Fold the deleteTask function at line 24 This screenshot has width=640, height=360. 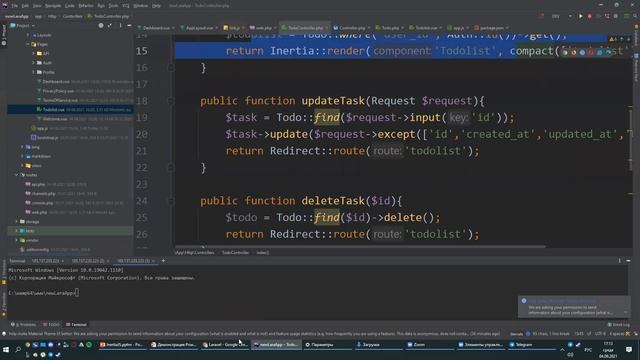pos(171,201)
